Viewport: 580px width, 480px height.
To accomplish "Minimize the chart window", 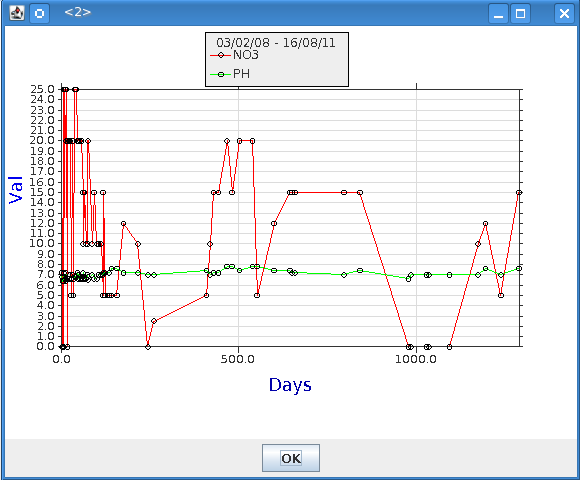I will click(498, 13).
